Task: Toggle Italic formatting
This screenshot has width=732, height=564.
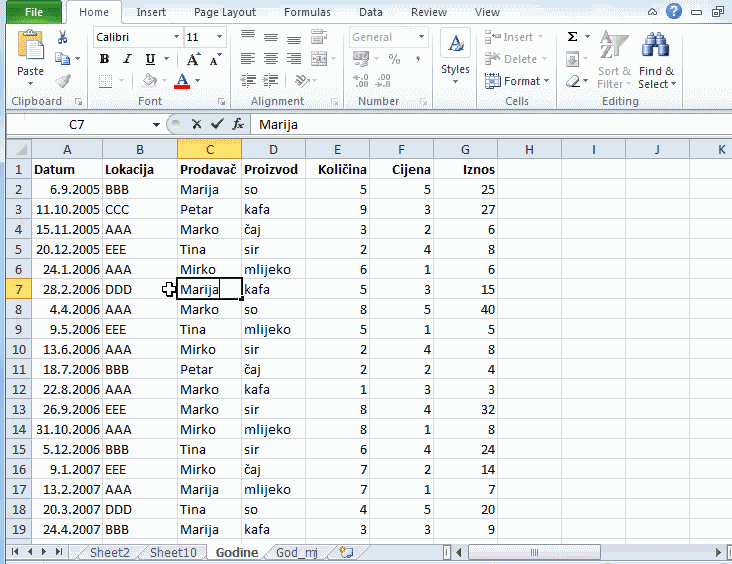Action: [x=126, y=59]
